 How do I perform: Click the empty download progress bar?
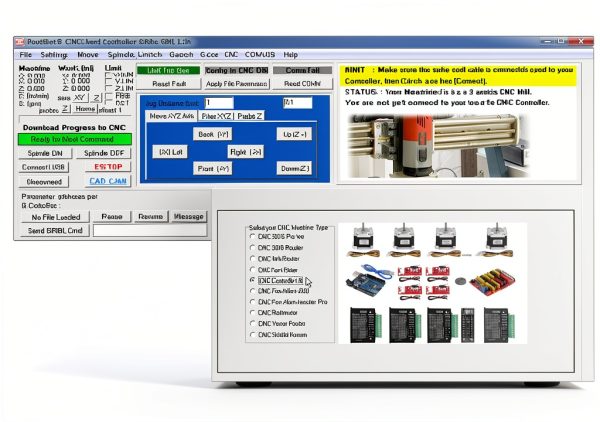[75, 119]
